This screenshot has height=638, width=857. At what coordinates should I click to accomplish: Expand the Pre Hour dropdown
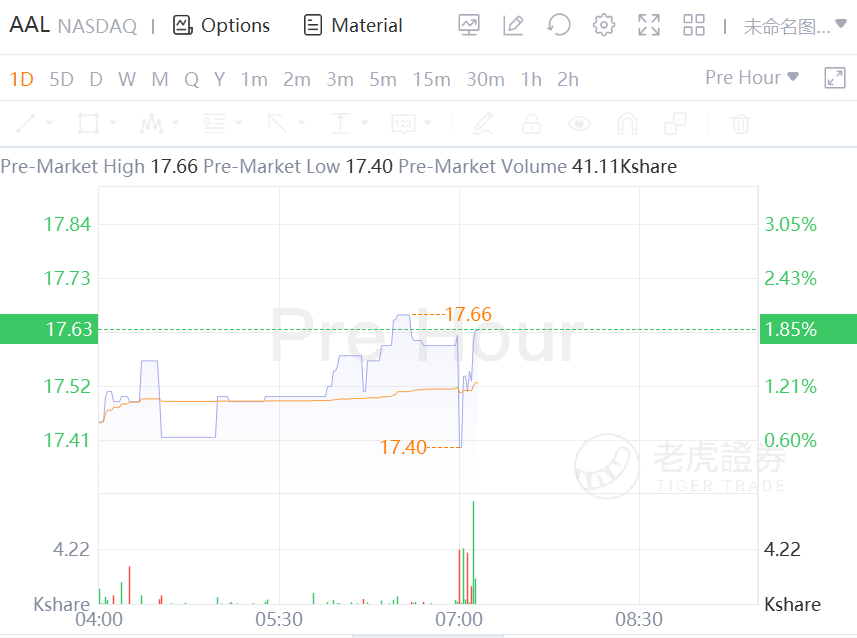(x=751, y=77)
